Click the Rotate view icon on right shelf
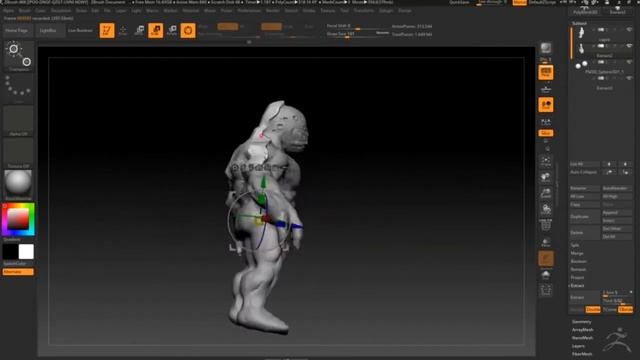The image size is (640, 360). coord(546,209)
